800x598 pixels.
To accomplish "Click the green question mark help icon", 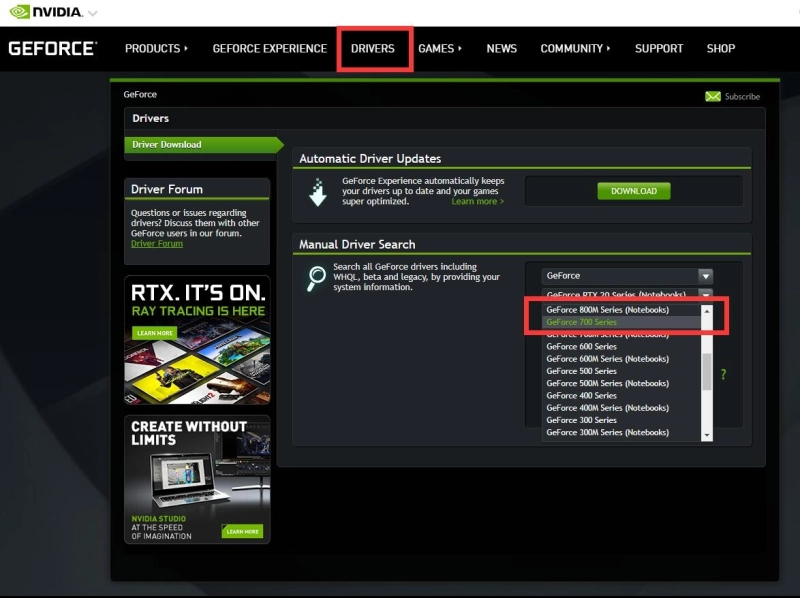I will coord(723,374).
